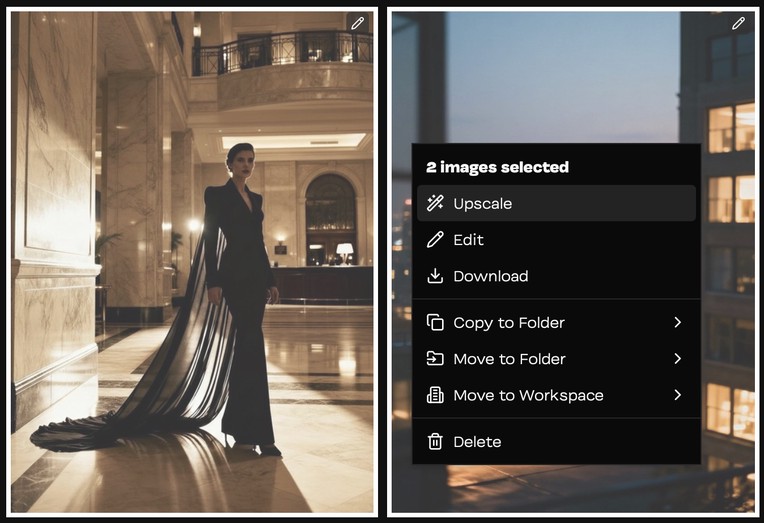Click the Move to Workspace building icon
The height and width of the screenshot is (523, 764).
coord(435,395)
